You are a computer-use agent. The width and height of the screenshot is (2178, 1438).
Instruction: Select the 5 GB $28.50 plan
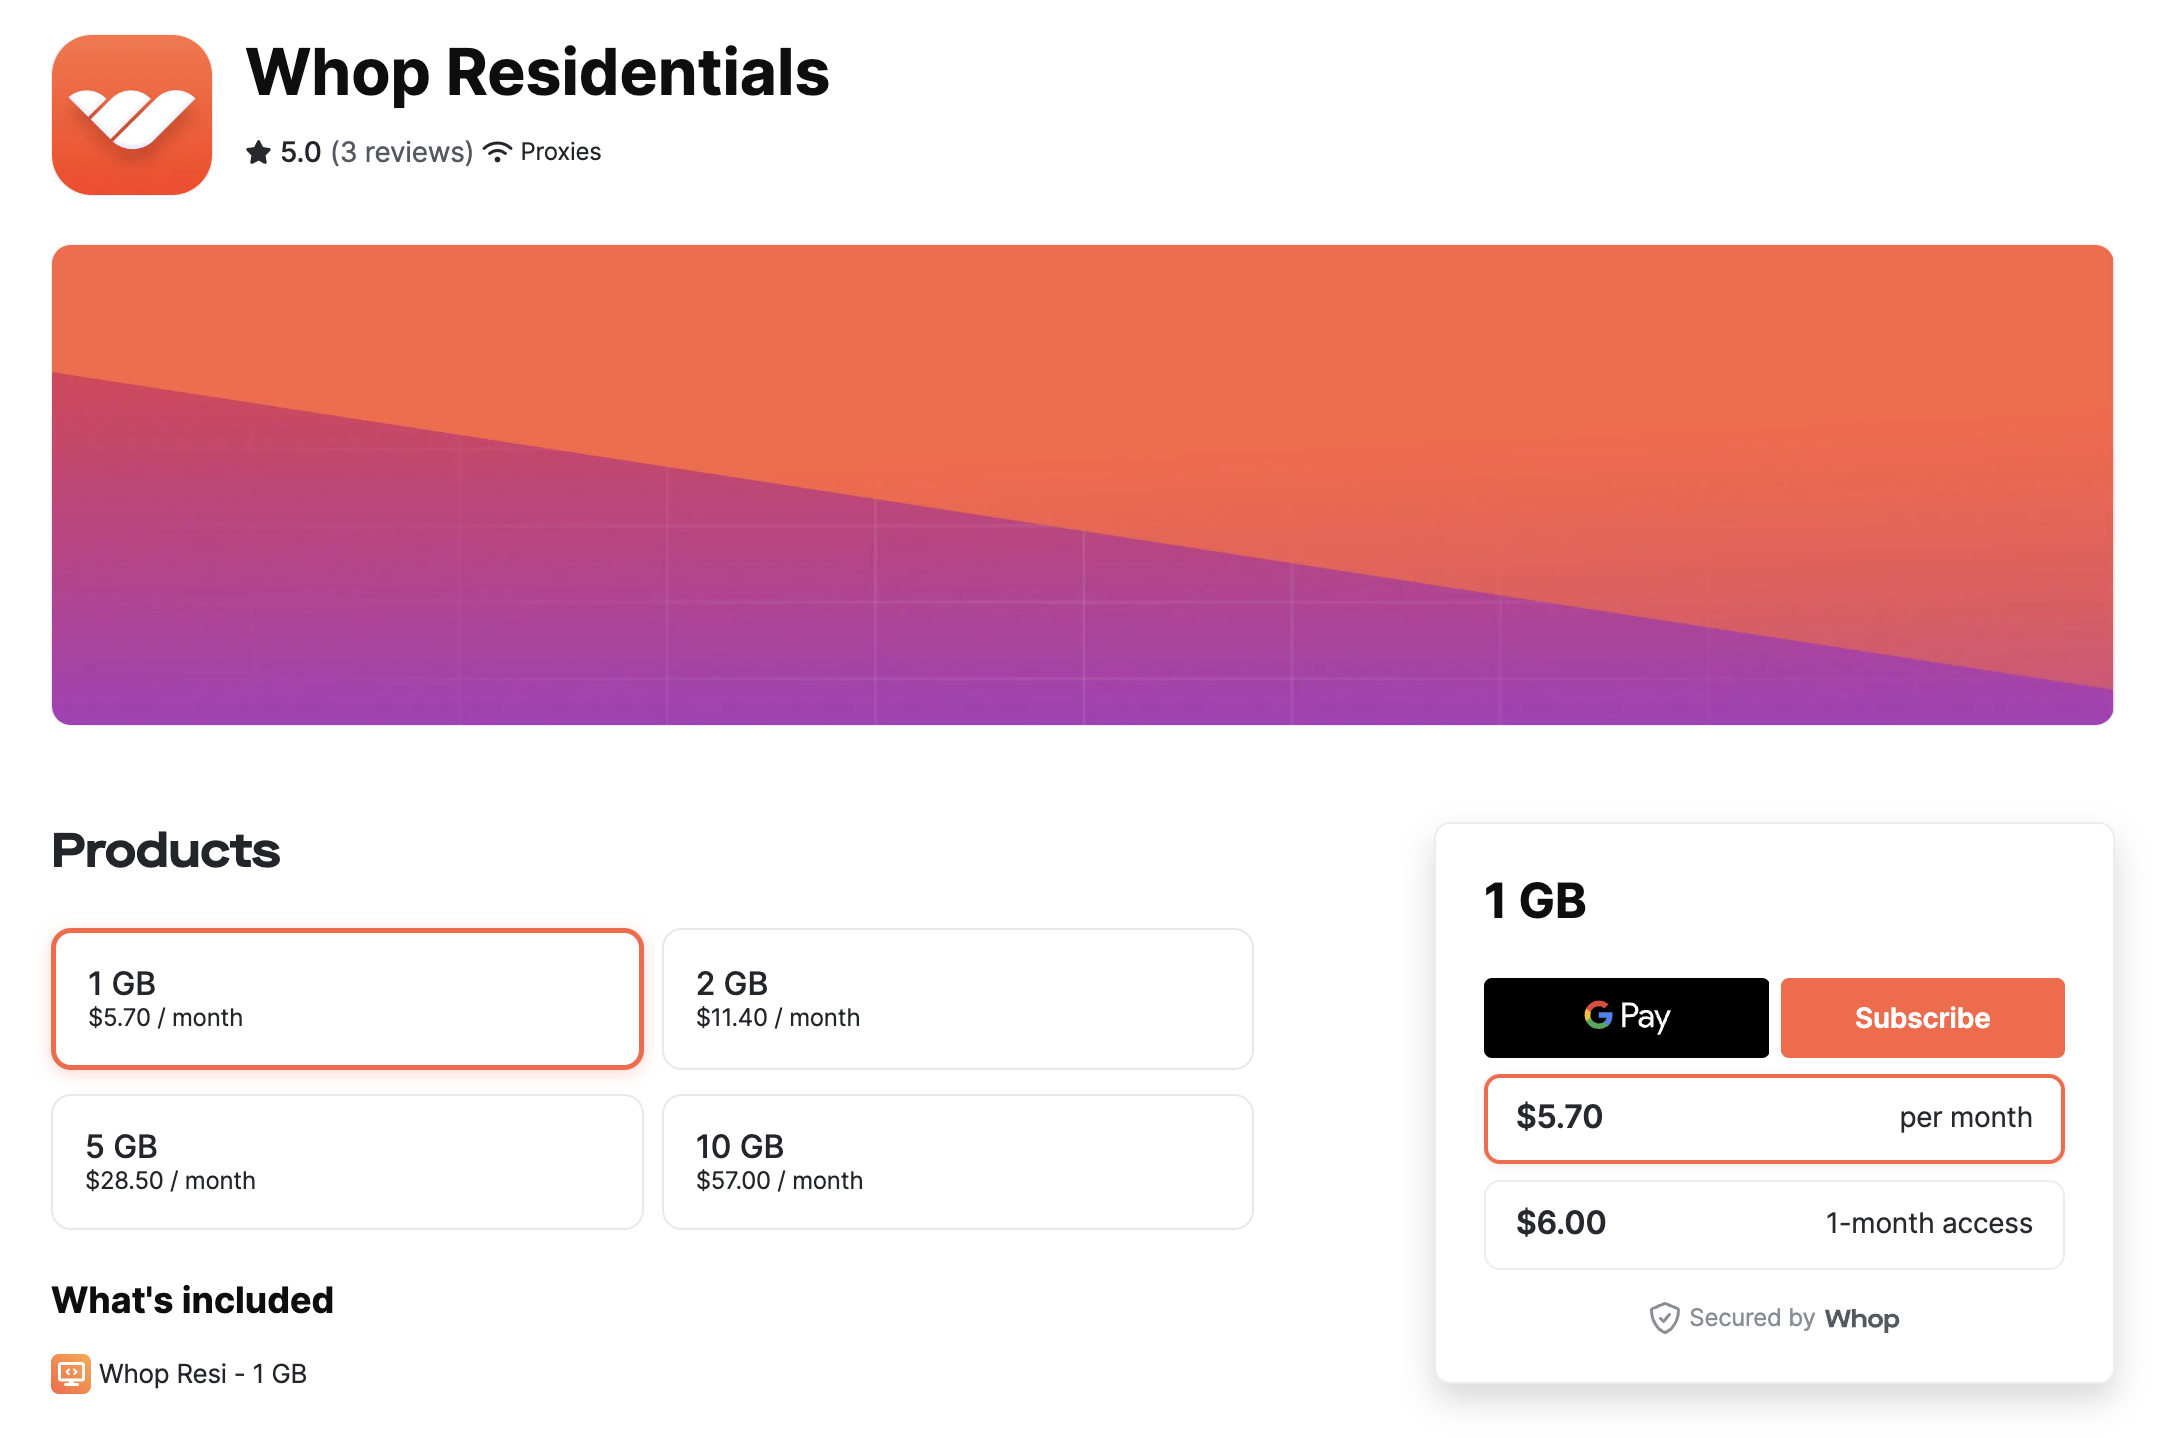[347, 1161]
